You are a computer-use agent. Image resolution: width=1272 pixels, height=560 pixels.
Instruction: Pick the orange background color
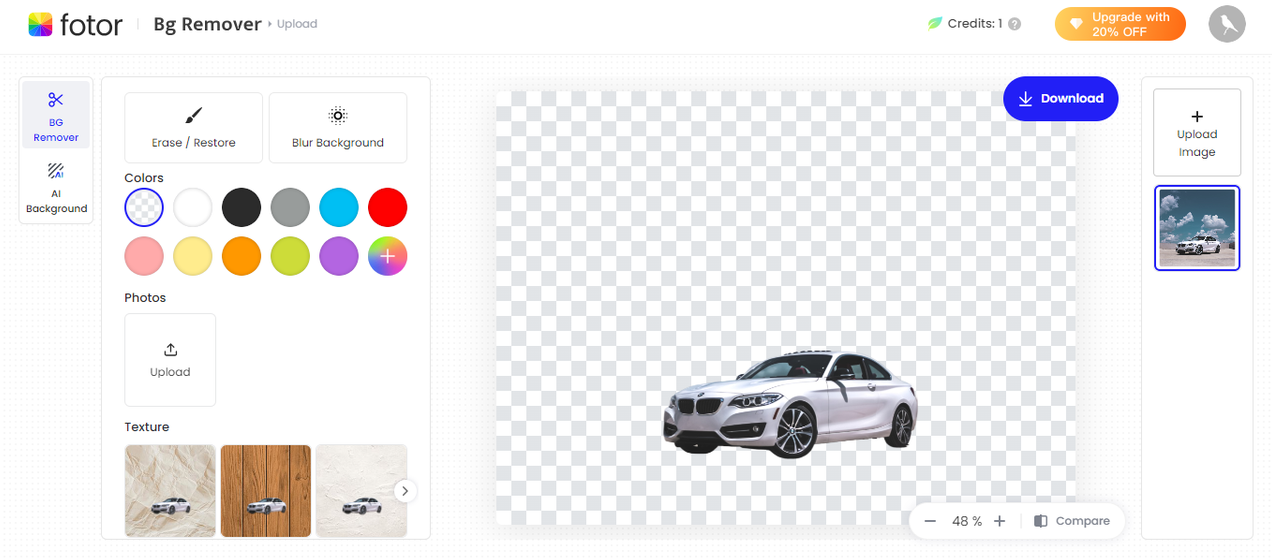point(241,257)
